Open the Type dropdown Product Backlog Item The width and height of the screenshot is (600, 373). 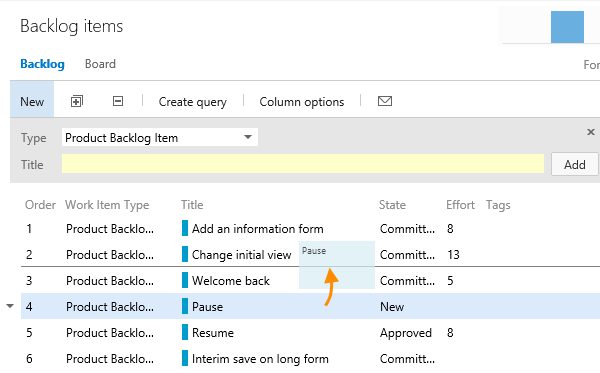tap(160, 137)
